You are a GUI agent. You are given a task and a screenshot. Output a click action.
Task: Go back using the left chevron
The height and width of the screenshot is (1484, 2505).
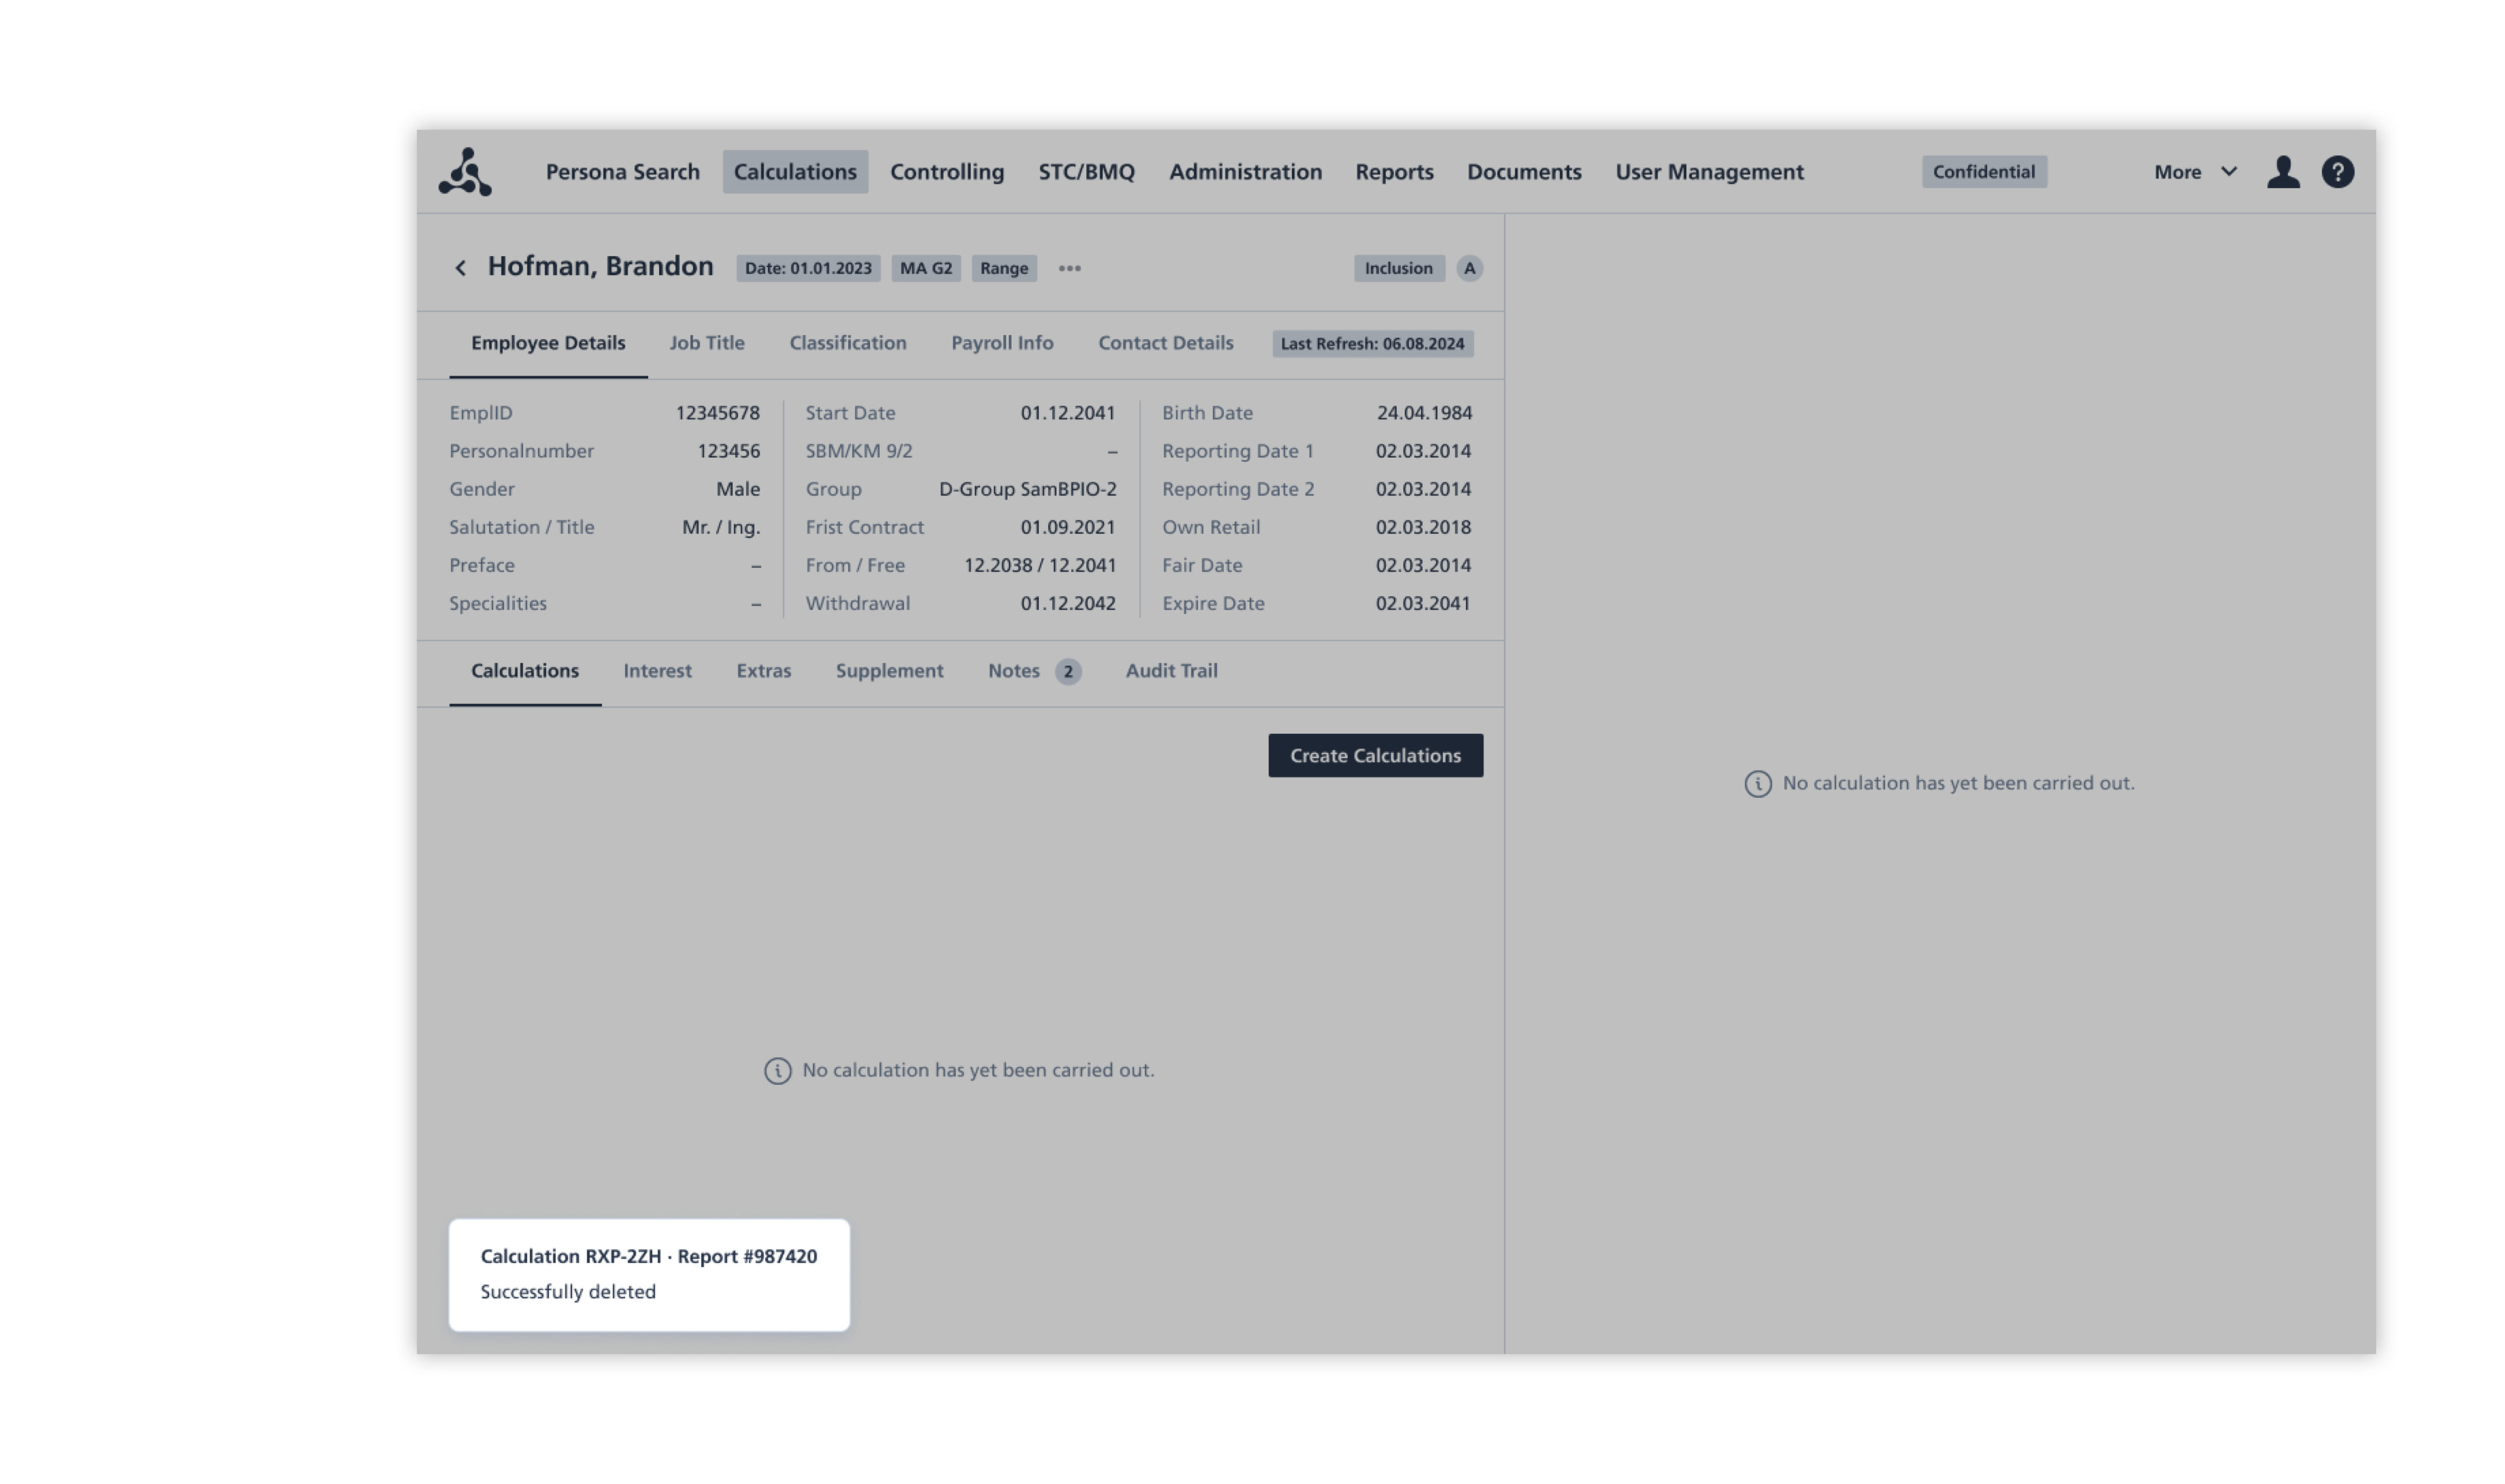click(460, 268)
